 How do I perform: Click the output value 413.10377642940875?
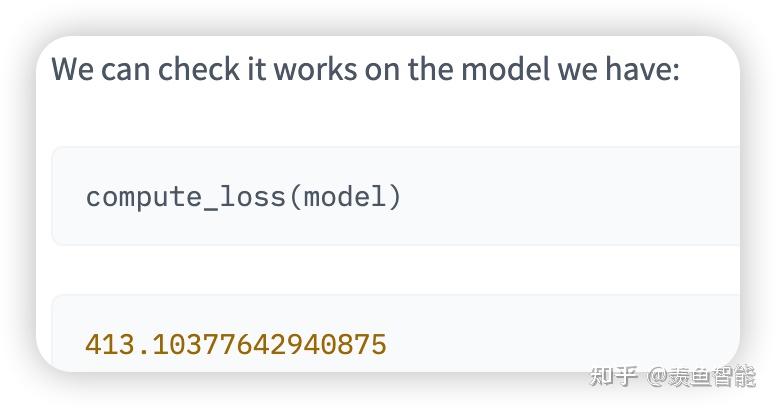click(236, 345)
